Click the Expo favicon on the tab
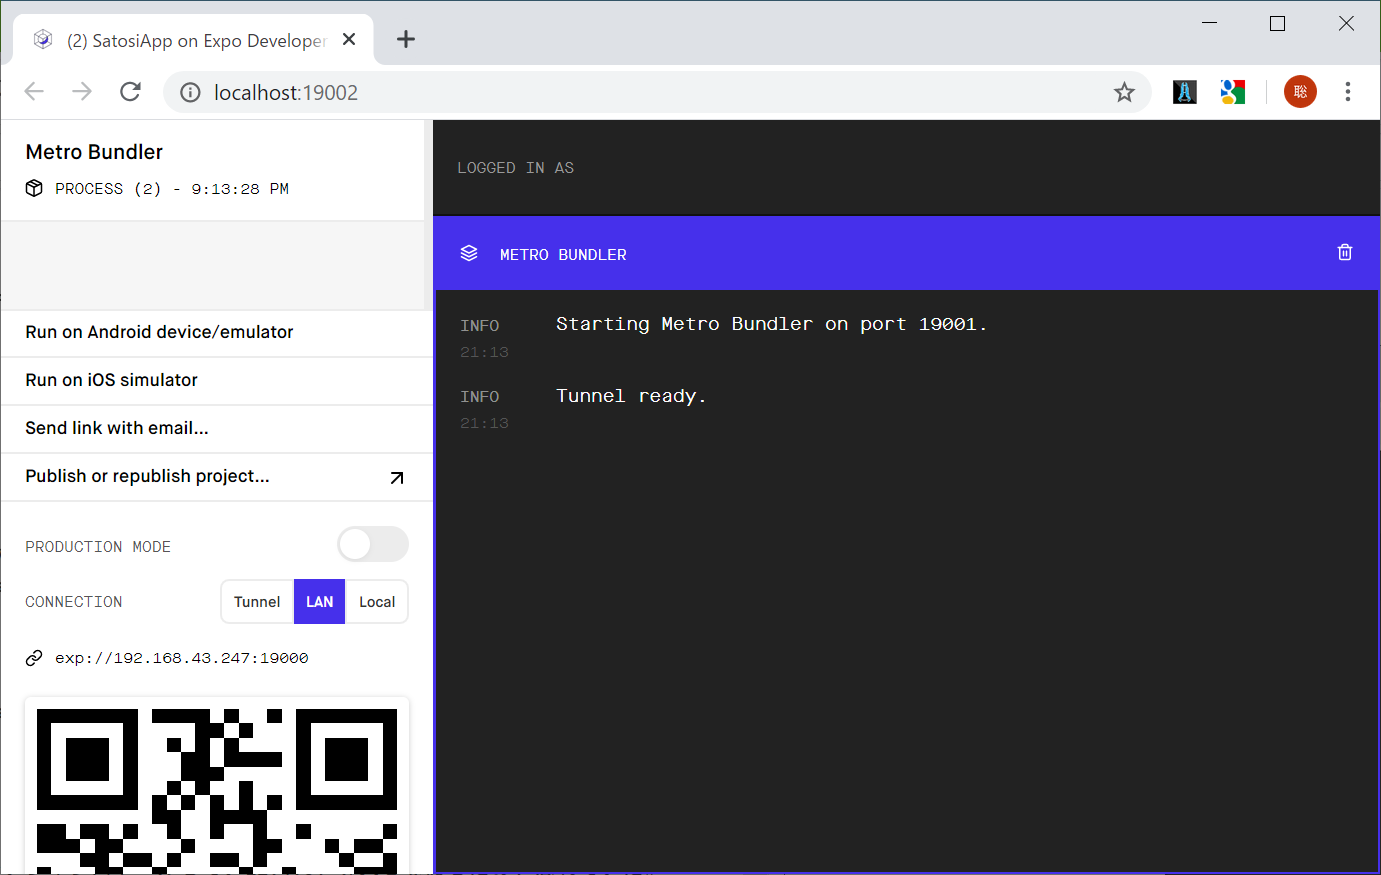This screenshot has height=875, width=1381. pos(43,40)
